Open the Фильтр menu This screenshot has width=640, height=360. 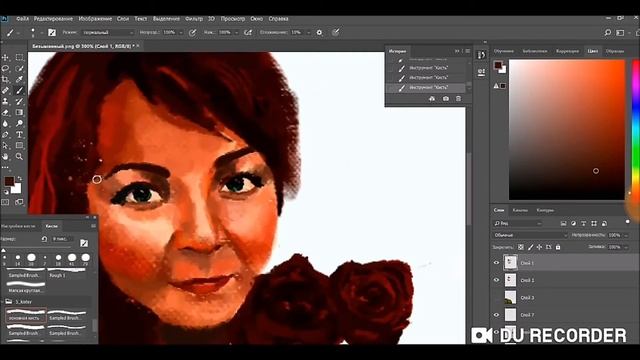click(x=194, y=19)
